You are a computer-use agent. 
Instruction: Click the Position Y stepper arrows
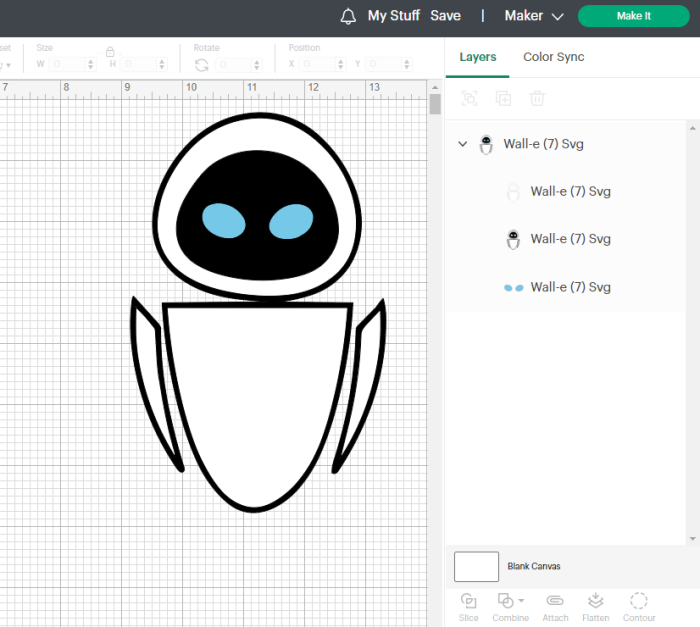pos(407,64)
